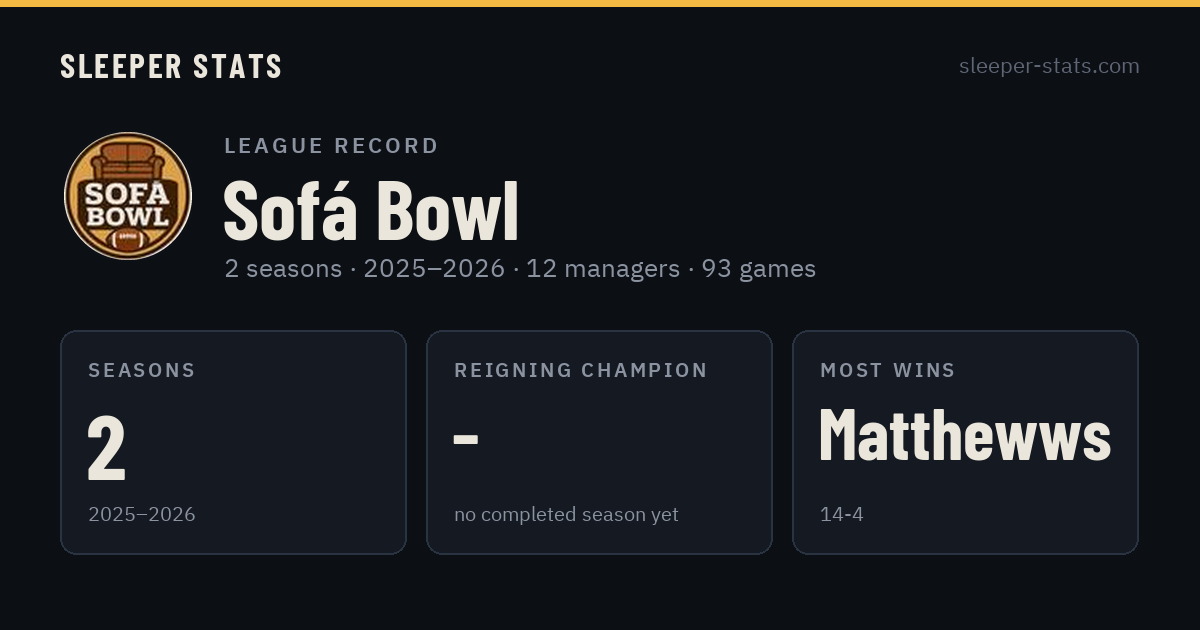Viewport: 1200px width, 630px height.
Task: Click the football at the logo's bottom
Action: coord(128,240)
